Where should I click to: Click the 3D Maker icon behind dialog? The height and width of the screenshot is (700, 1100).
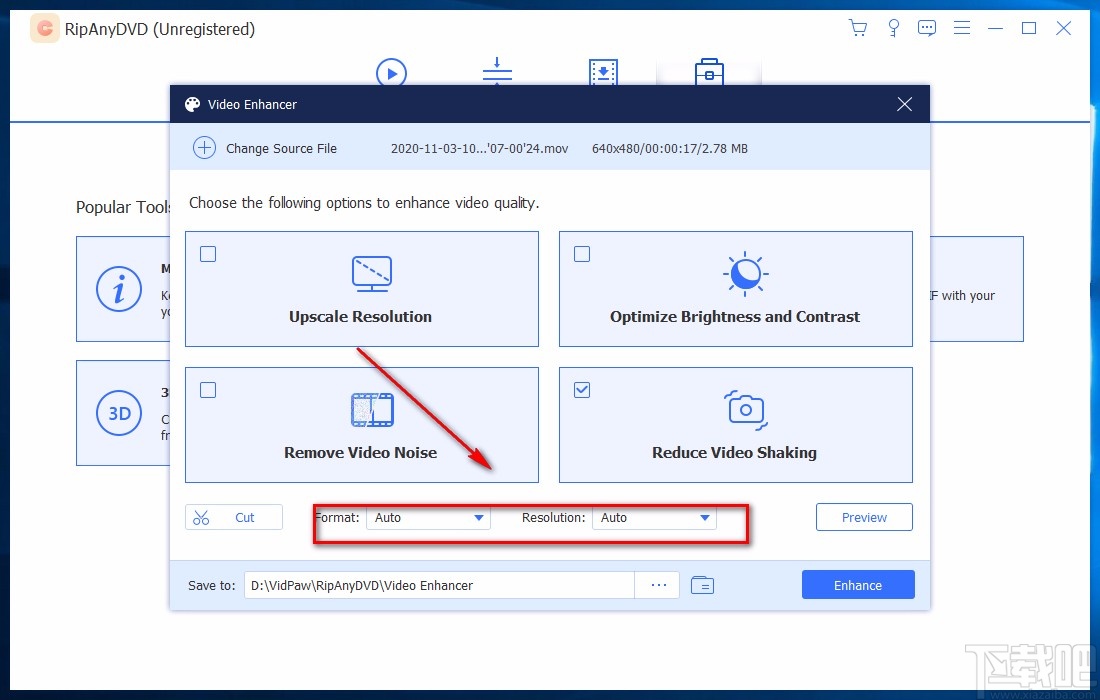click(x=119, y=413)
